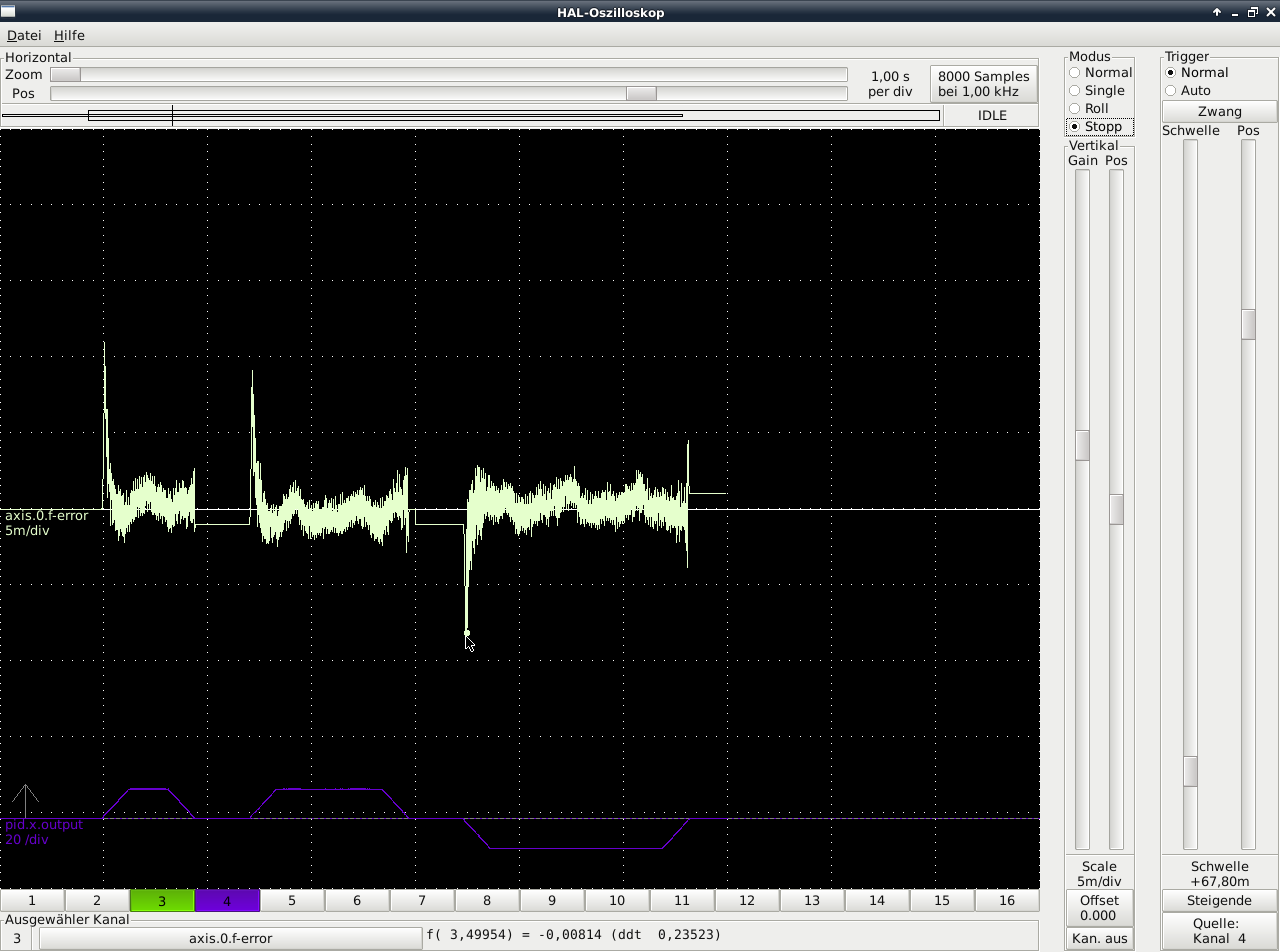Screen dimensions: 1280x952
Task: Select purple channel 4
Action: pos(227,901)
